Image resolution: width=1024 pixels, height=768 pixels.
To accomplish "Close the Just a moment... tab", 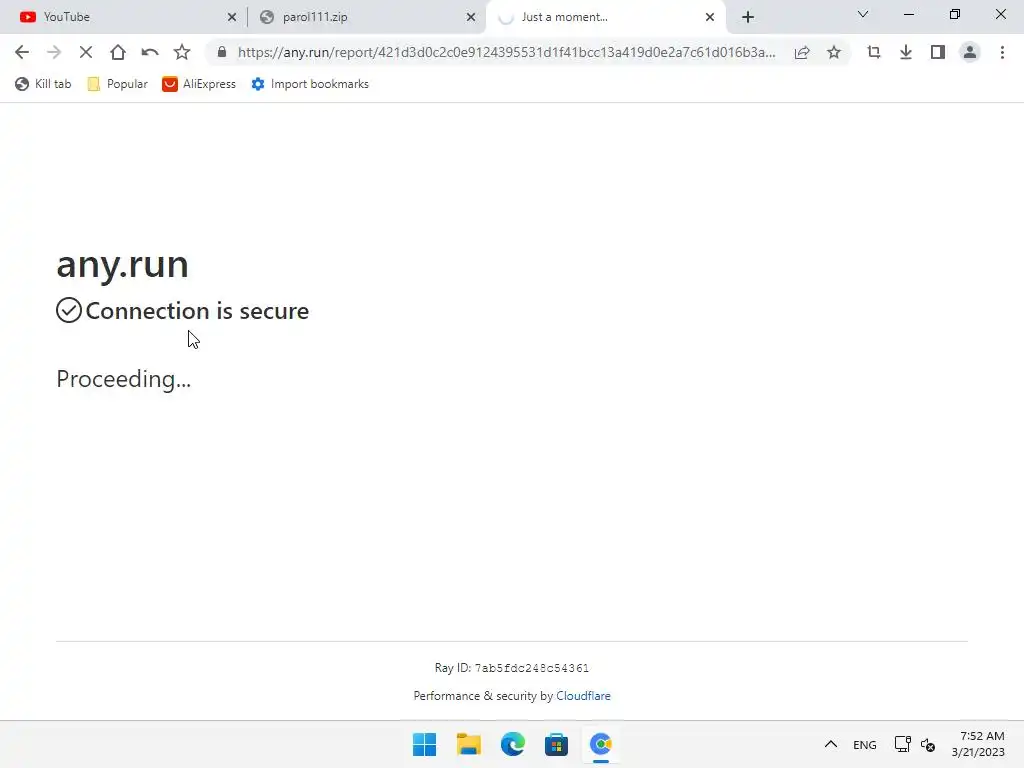I will (710, 17).
